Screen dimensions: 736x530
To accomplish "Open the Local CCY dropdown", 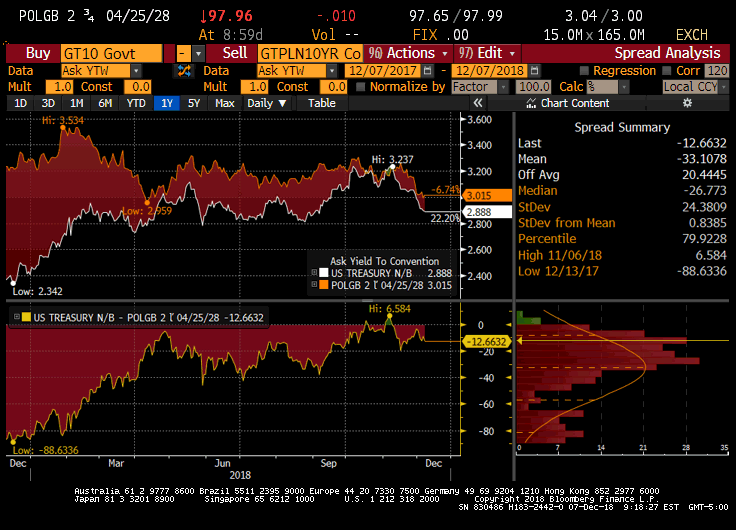I will pyautogui.click(x=724, y=87).
